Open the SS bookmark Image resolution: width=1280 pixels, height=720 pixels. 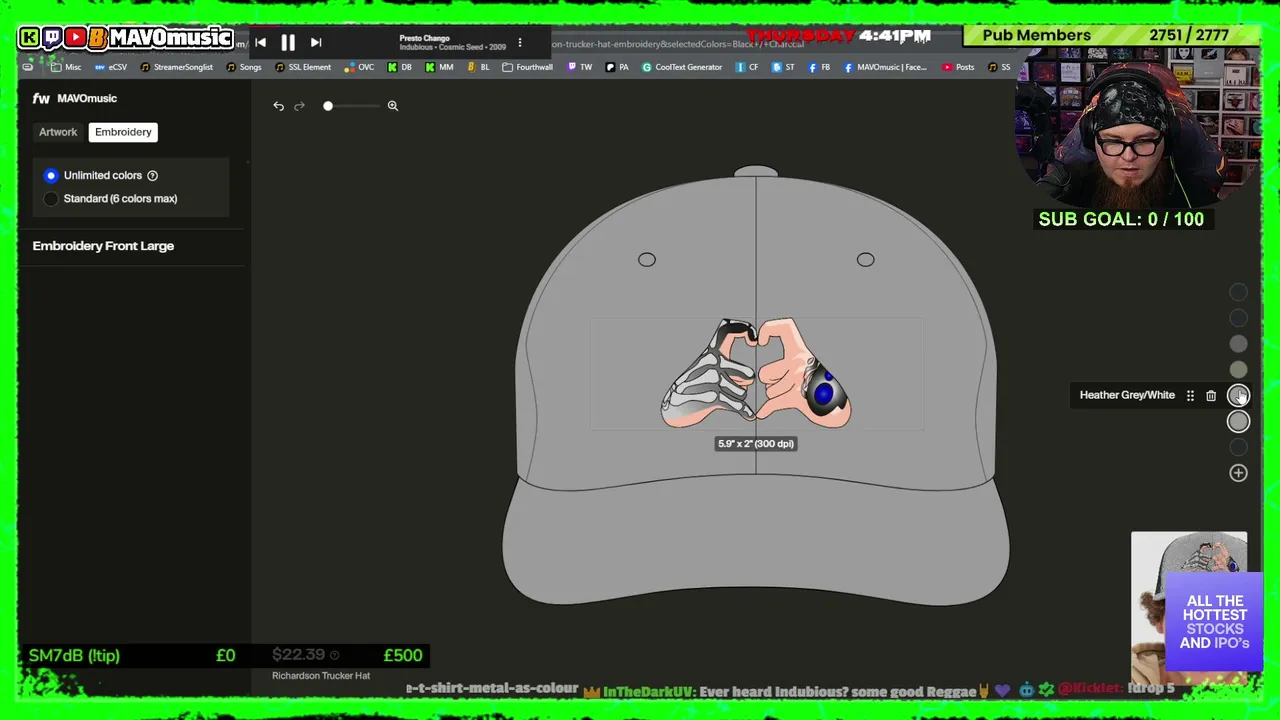[999, 67]
